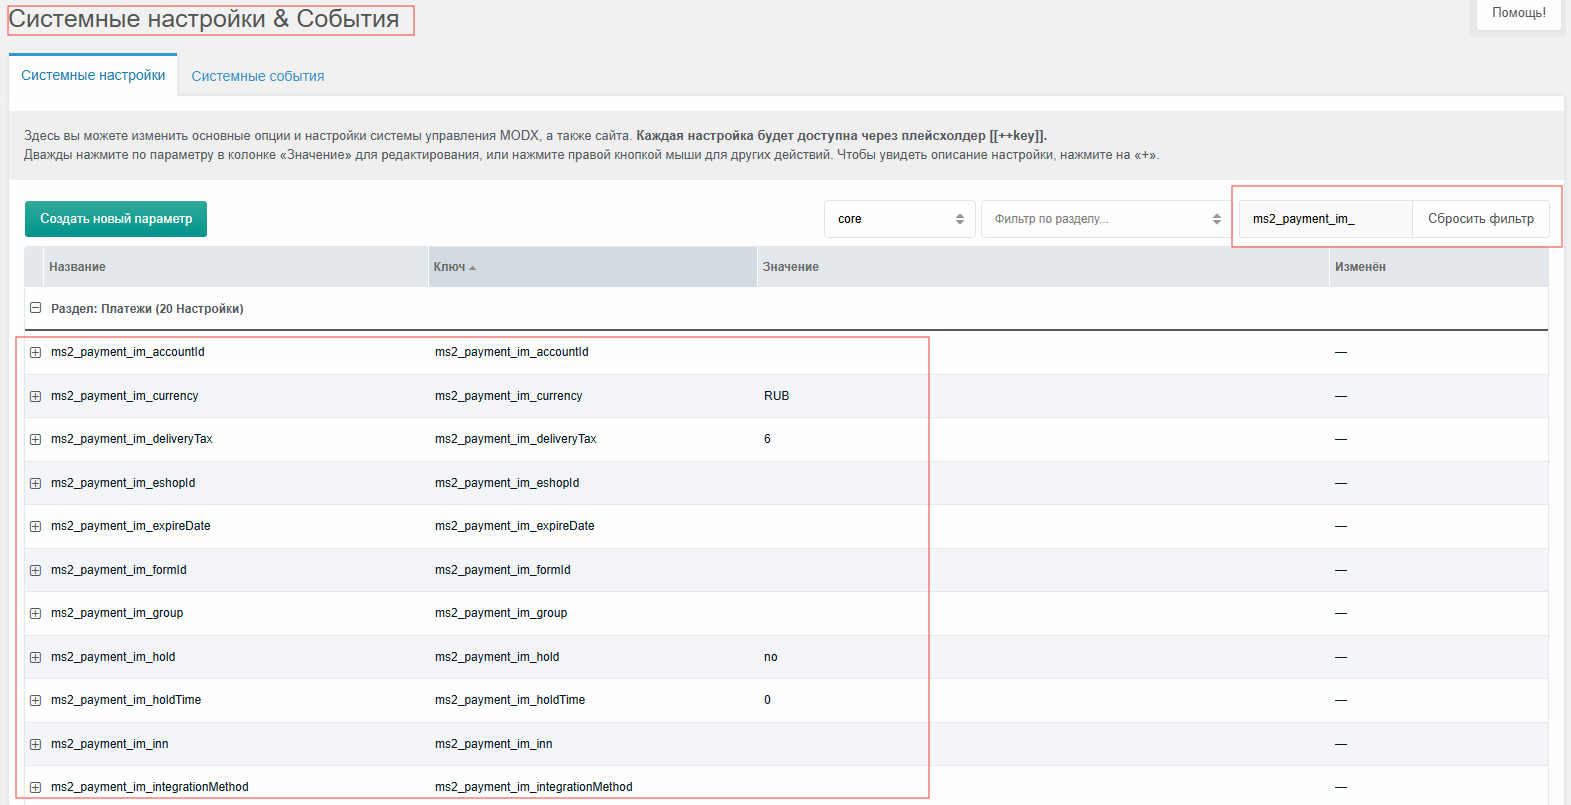
Task: Collapse the Платежи section group
Action: 35,308
